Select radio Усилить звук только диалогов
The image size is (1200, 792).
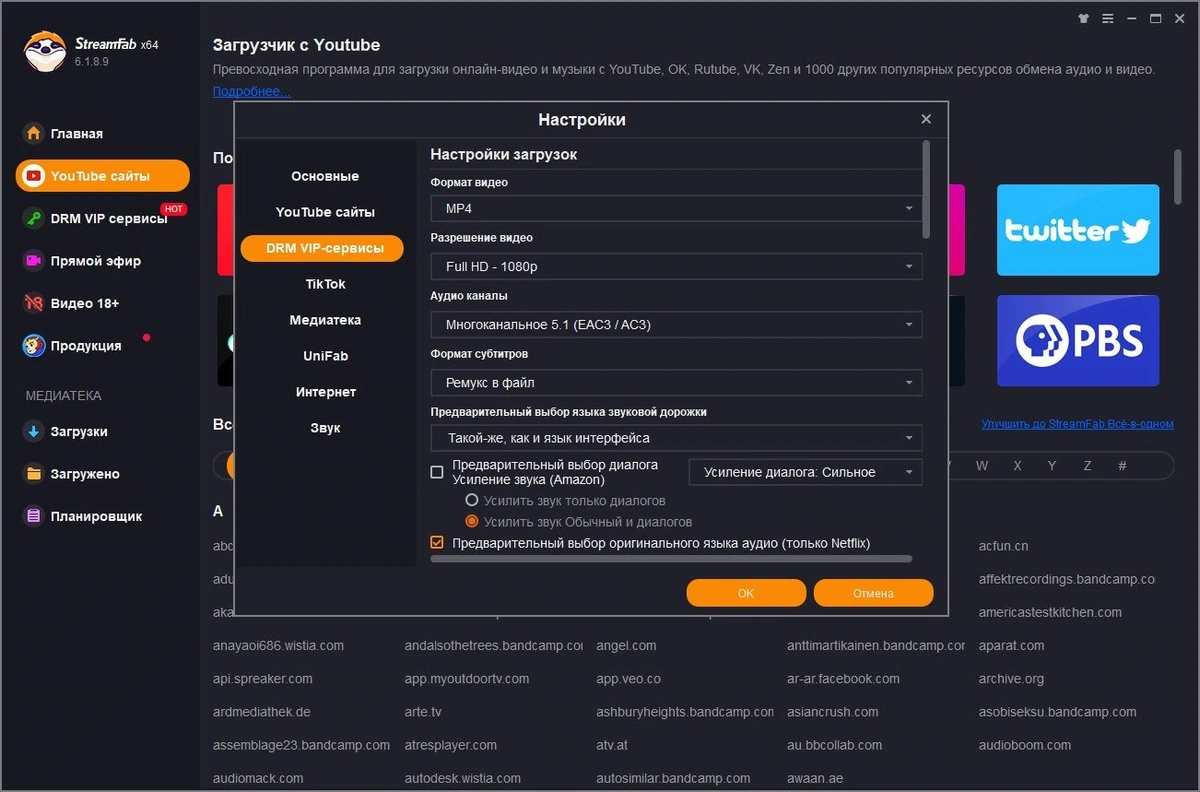472,500
